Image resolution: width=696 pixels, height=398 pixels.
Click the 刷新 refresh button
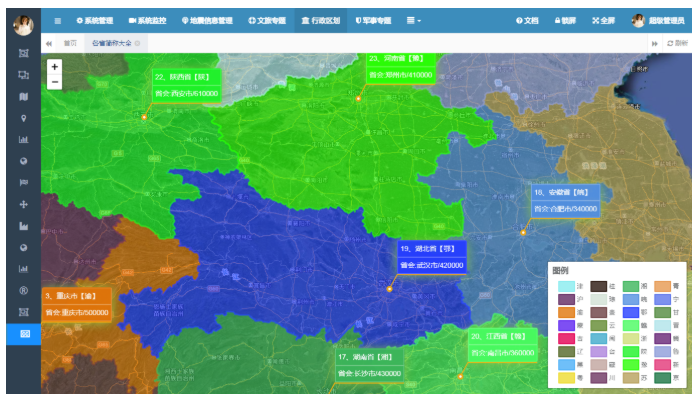point(678,43)
